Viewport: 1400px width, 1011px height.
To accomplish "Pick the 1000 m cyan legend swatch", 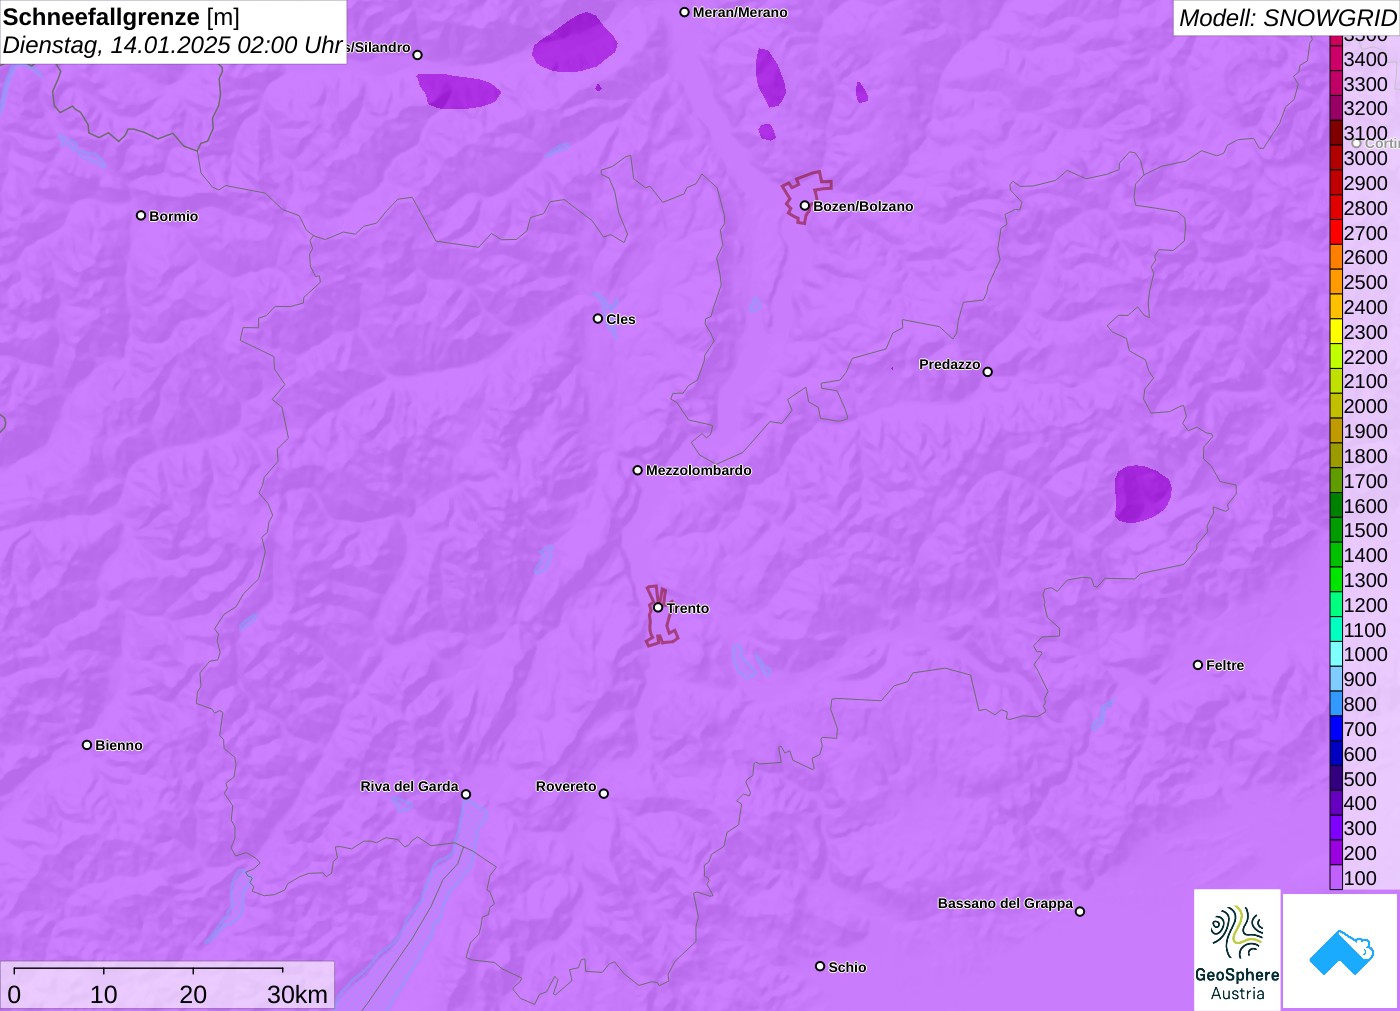I will point(1336,654).
